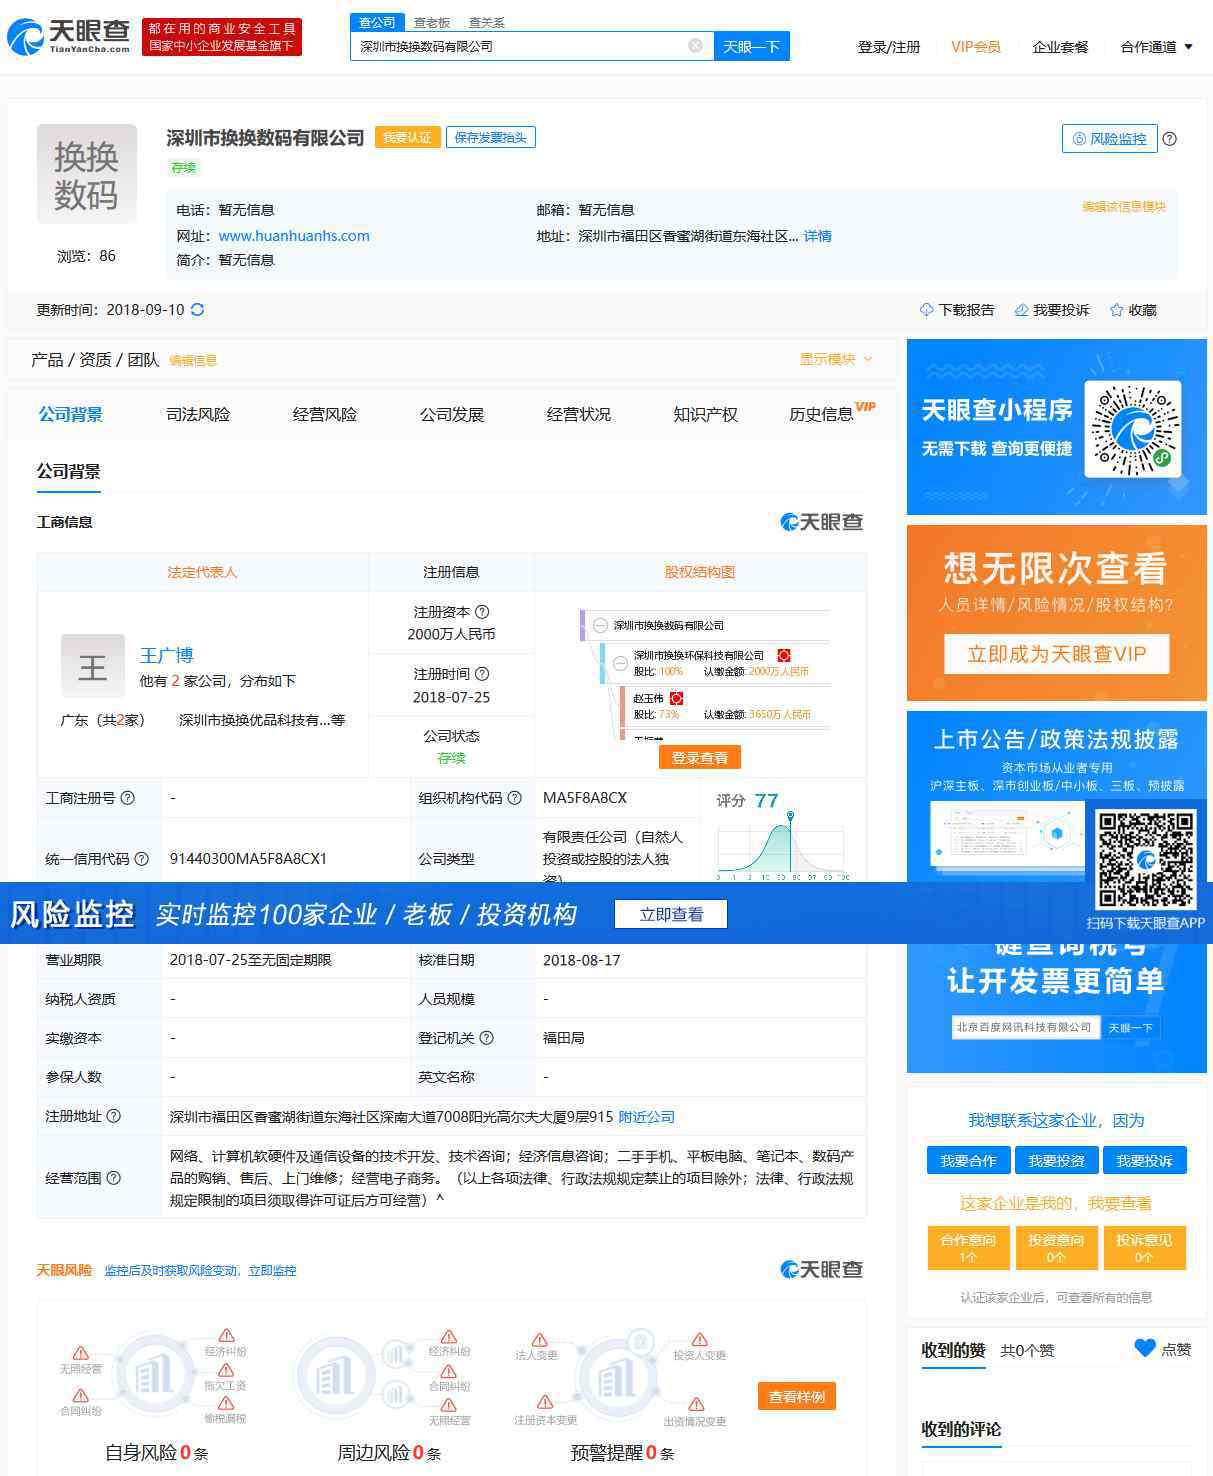Screen dimensions: 1213x1476
Task: Open the 公司发展 tab
Action: (452, 415)
